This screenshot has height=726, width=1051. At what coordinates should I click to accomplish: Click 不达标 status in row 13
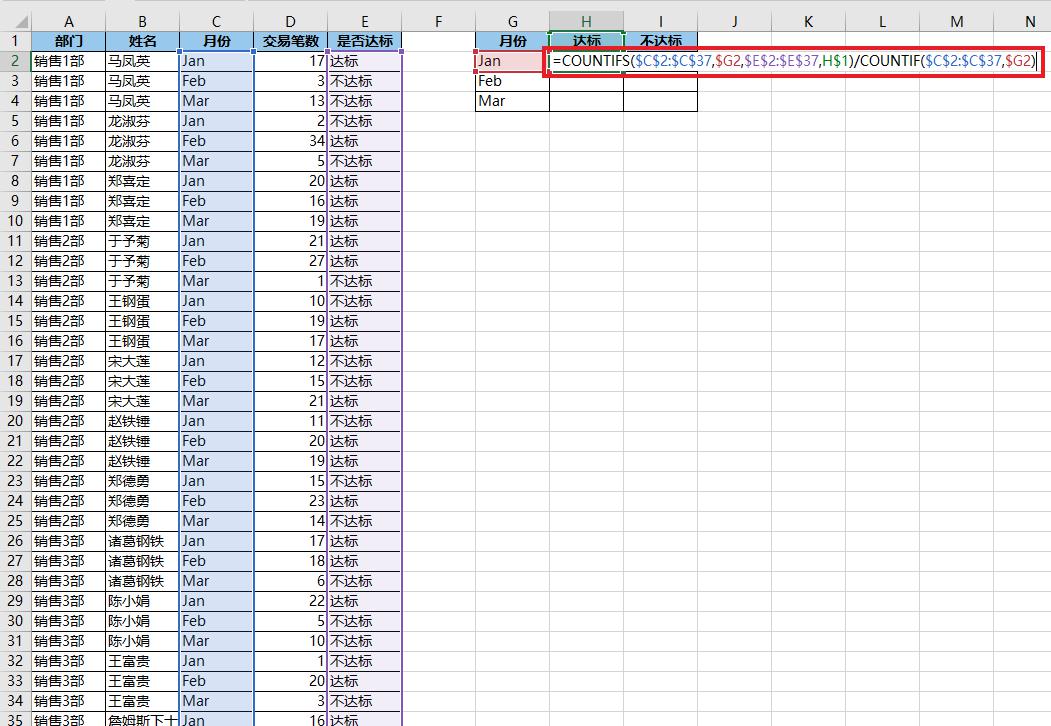click(365, 281)
